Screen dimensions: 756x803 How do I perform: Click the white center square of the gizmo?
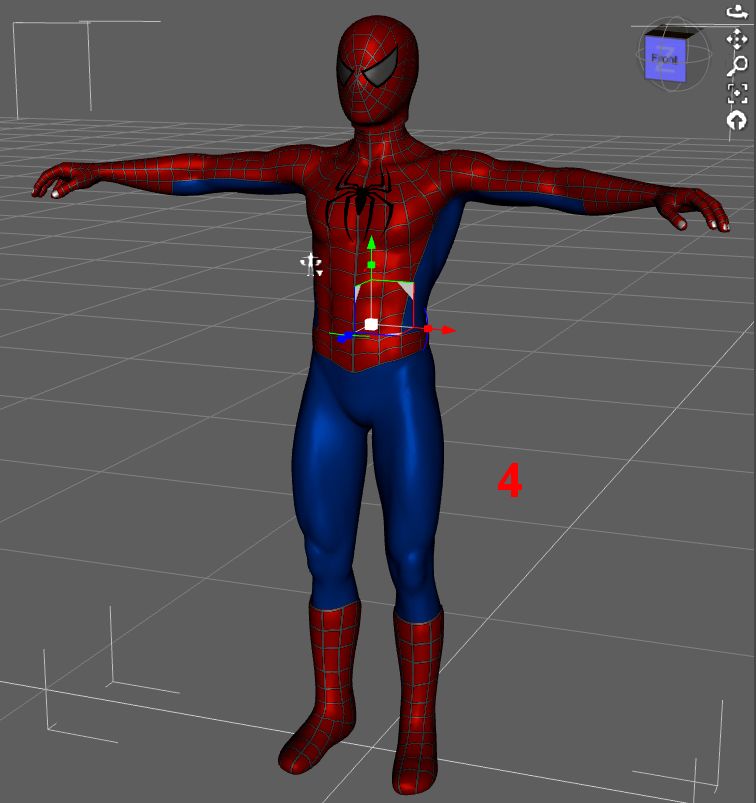coord(371,324)
